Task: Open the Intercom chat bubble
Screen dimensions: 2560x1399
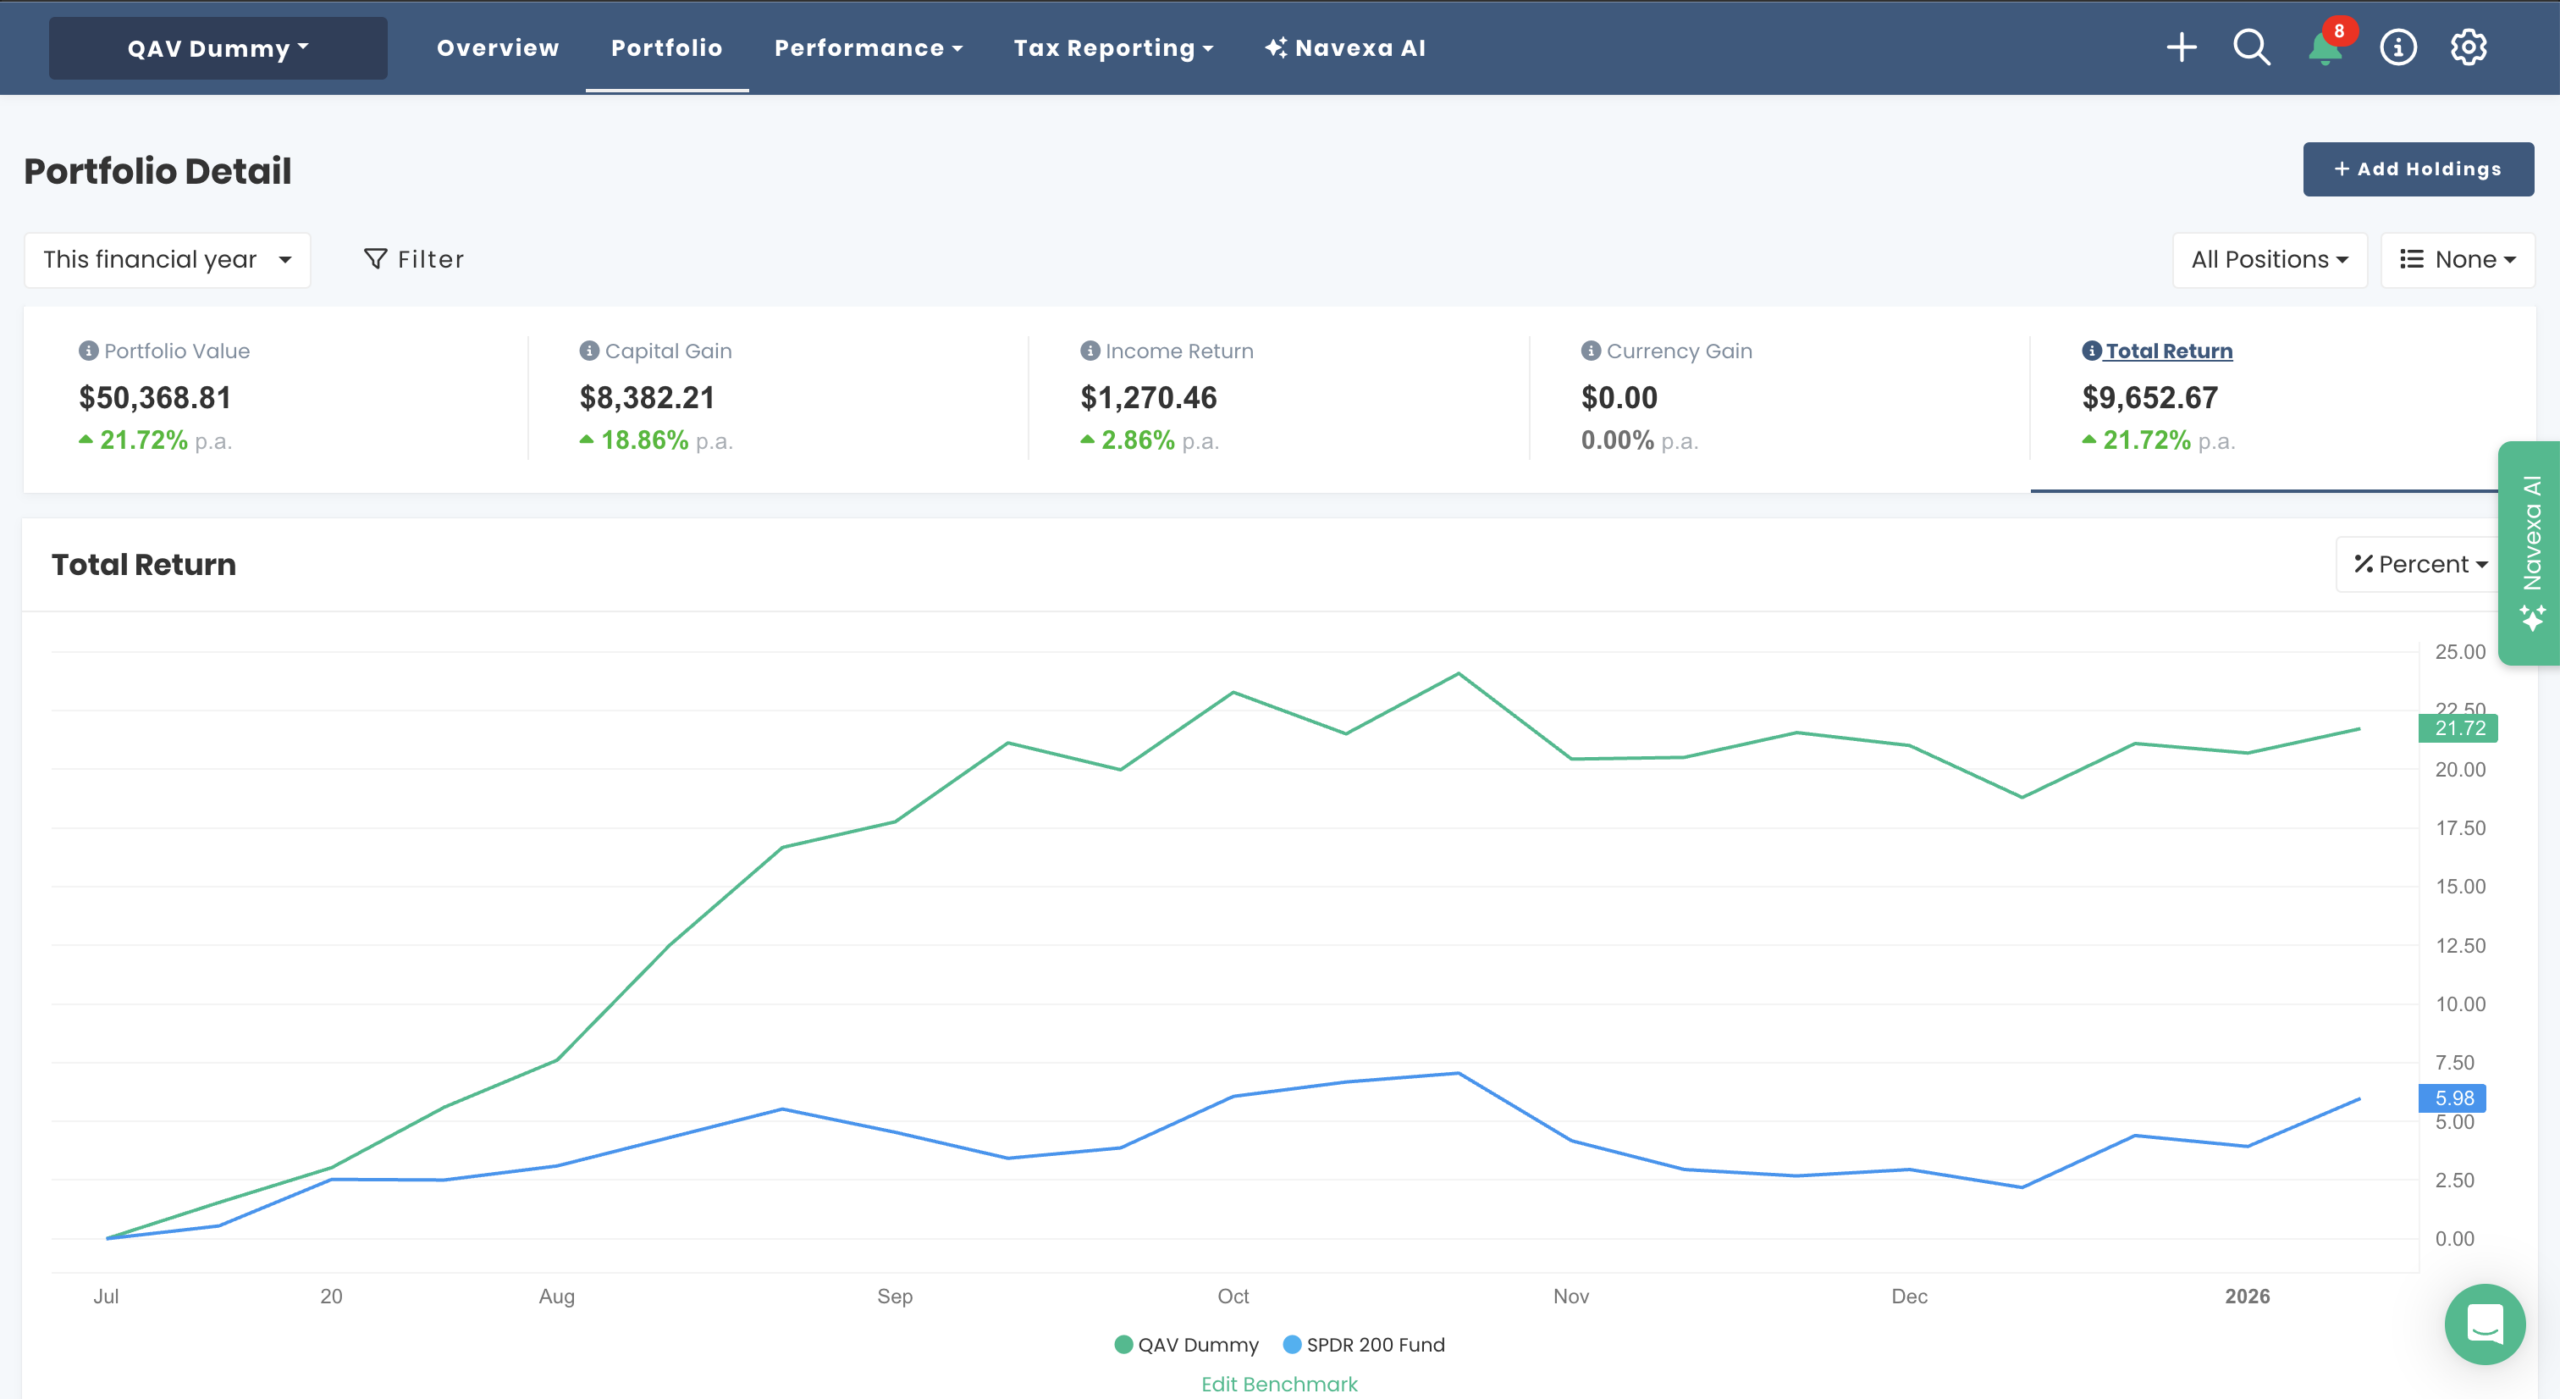Action: click(x=2485, y=1324)
